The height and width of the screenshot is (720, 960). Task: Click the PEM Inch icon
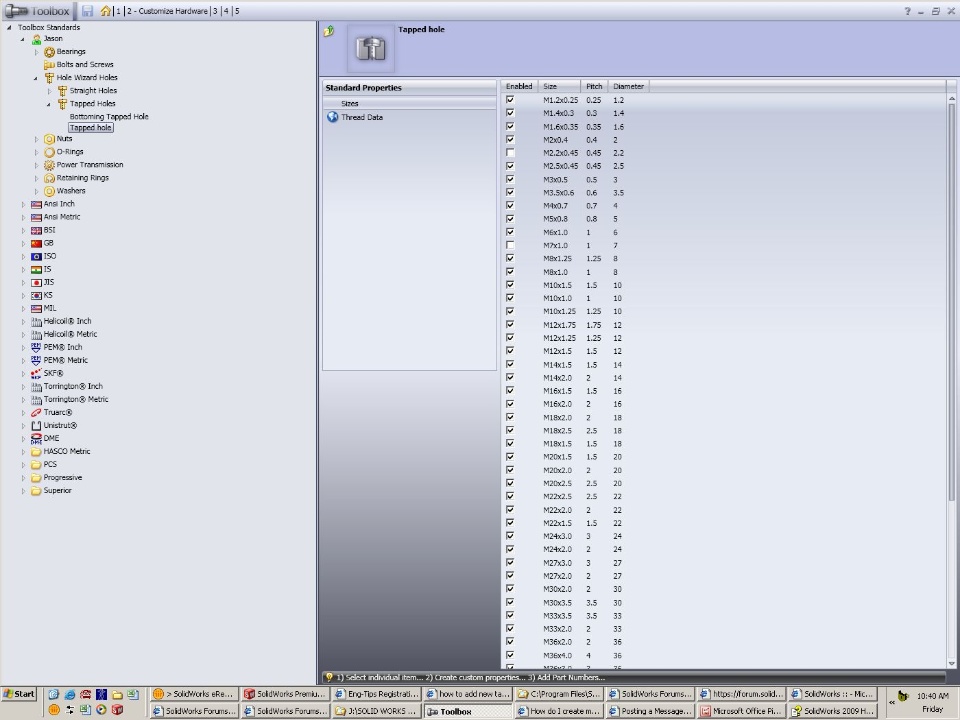(x=36, y=347)
